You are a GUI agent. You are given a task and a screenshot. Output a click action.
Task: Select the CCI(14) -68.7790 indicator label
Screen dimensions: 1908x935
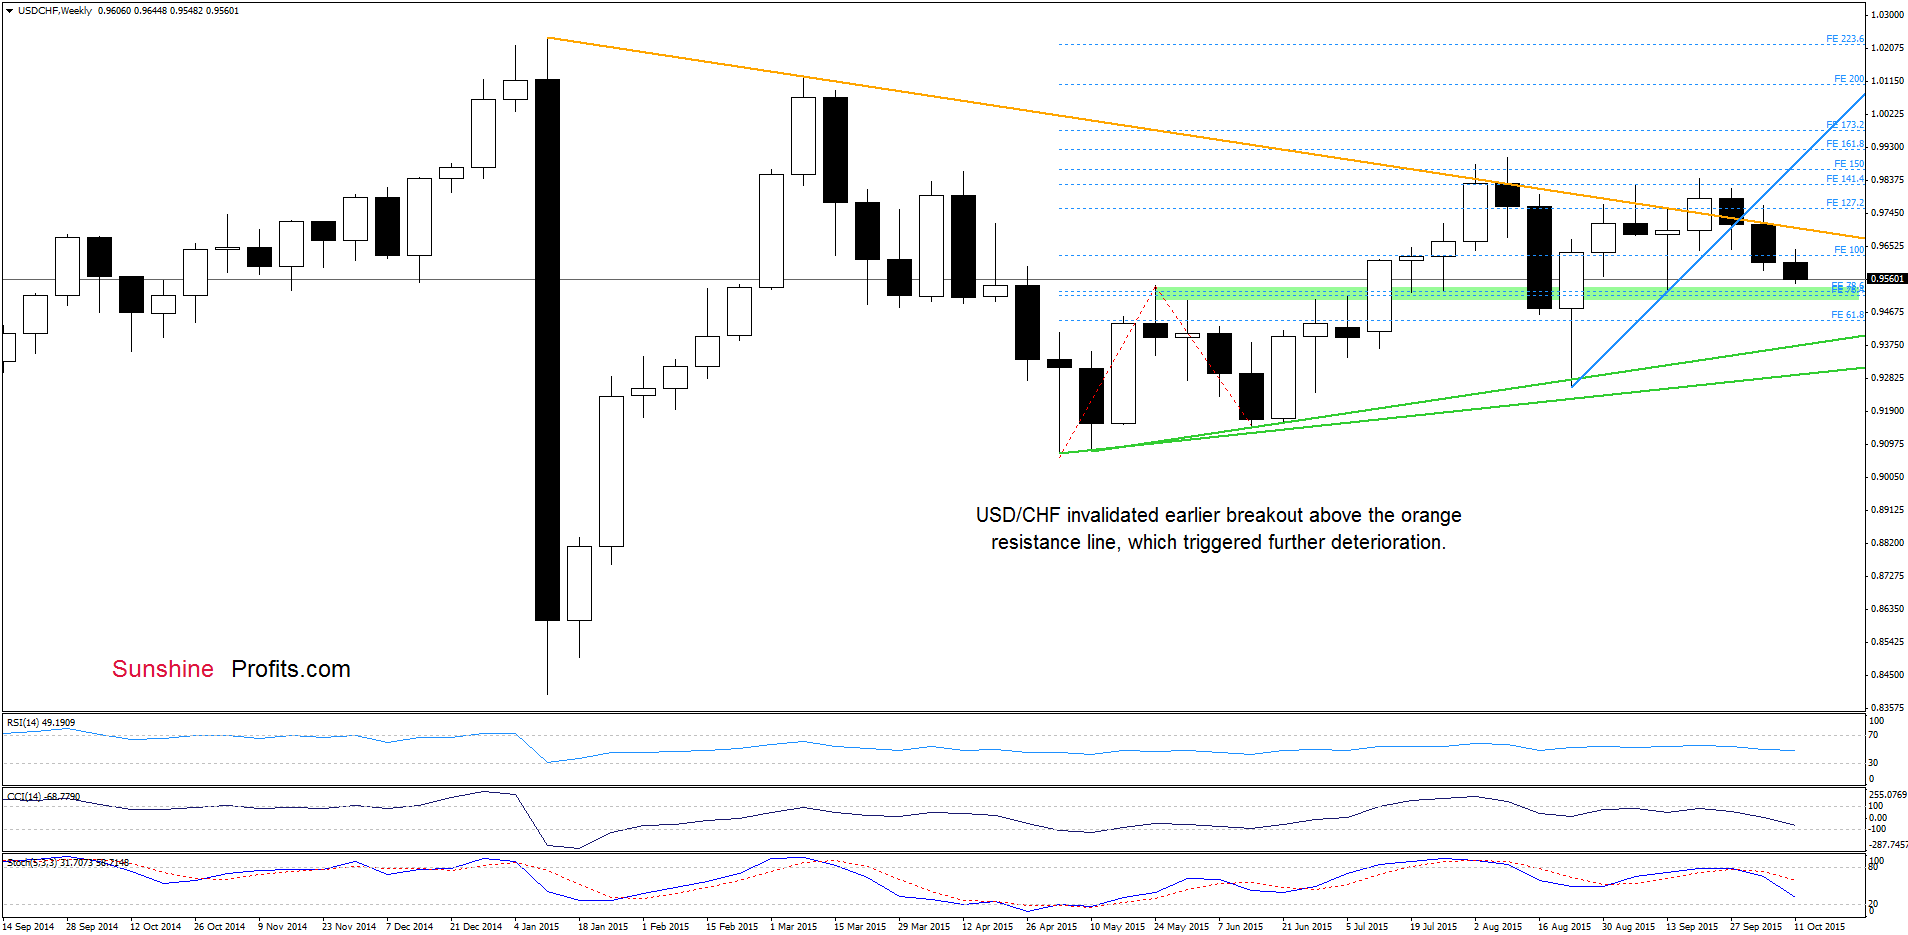[43, 796]
